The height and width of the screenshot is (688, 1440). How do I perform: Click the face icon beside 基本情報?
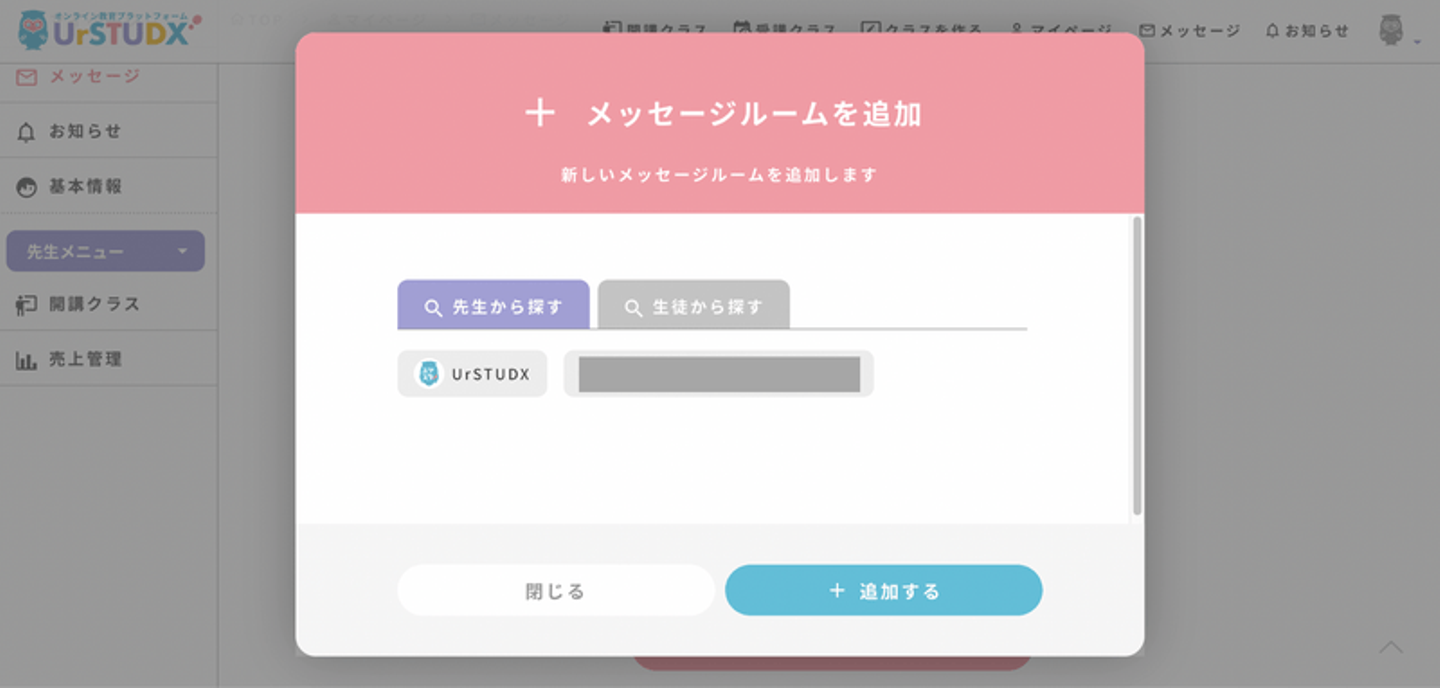point(27,187)
